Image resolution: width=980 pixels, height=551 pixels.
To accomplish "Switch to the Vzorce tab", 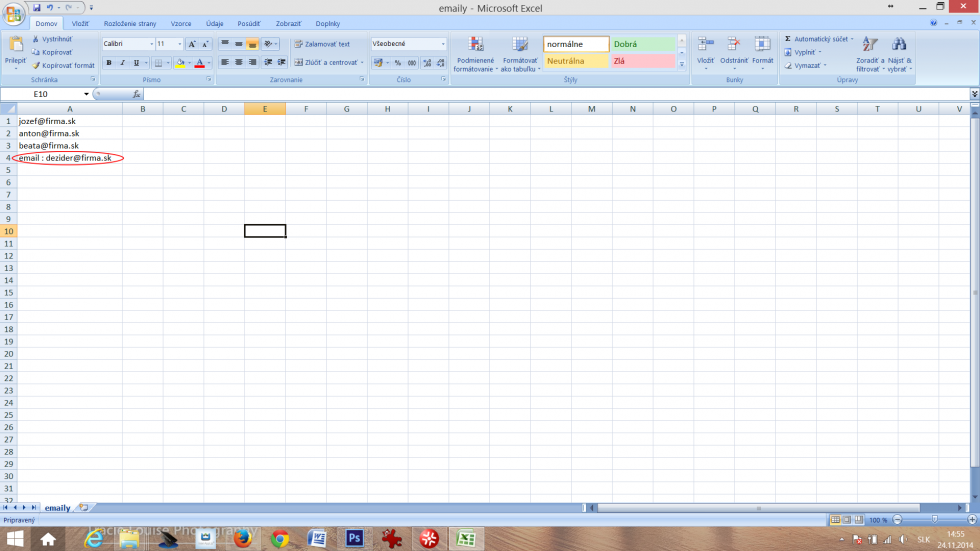I will point(181,24).
